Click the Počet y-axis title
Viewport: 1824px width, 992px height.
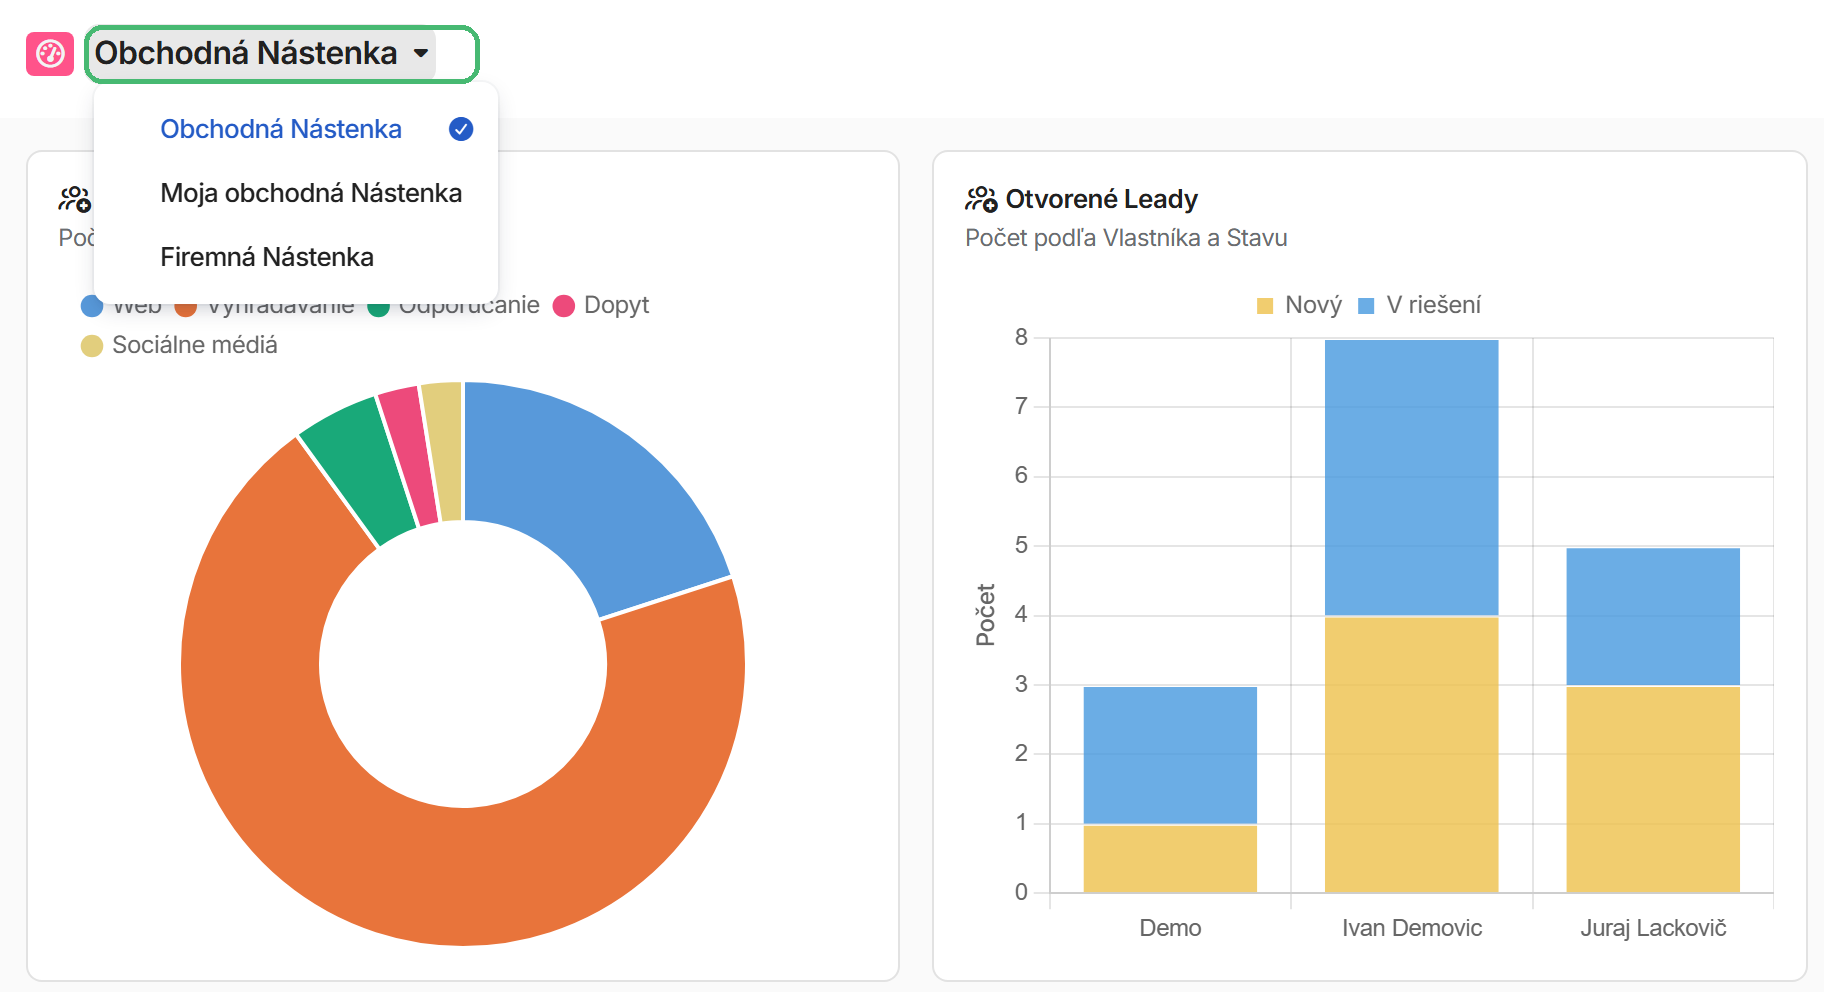[986, 615]
